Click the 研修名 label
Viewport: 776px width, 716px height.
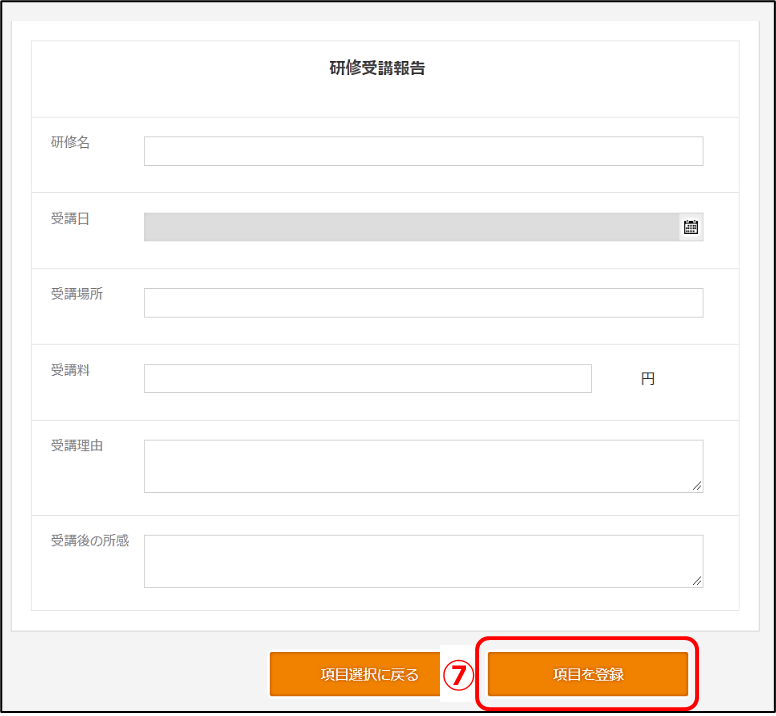[x=70, y=143]
